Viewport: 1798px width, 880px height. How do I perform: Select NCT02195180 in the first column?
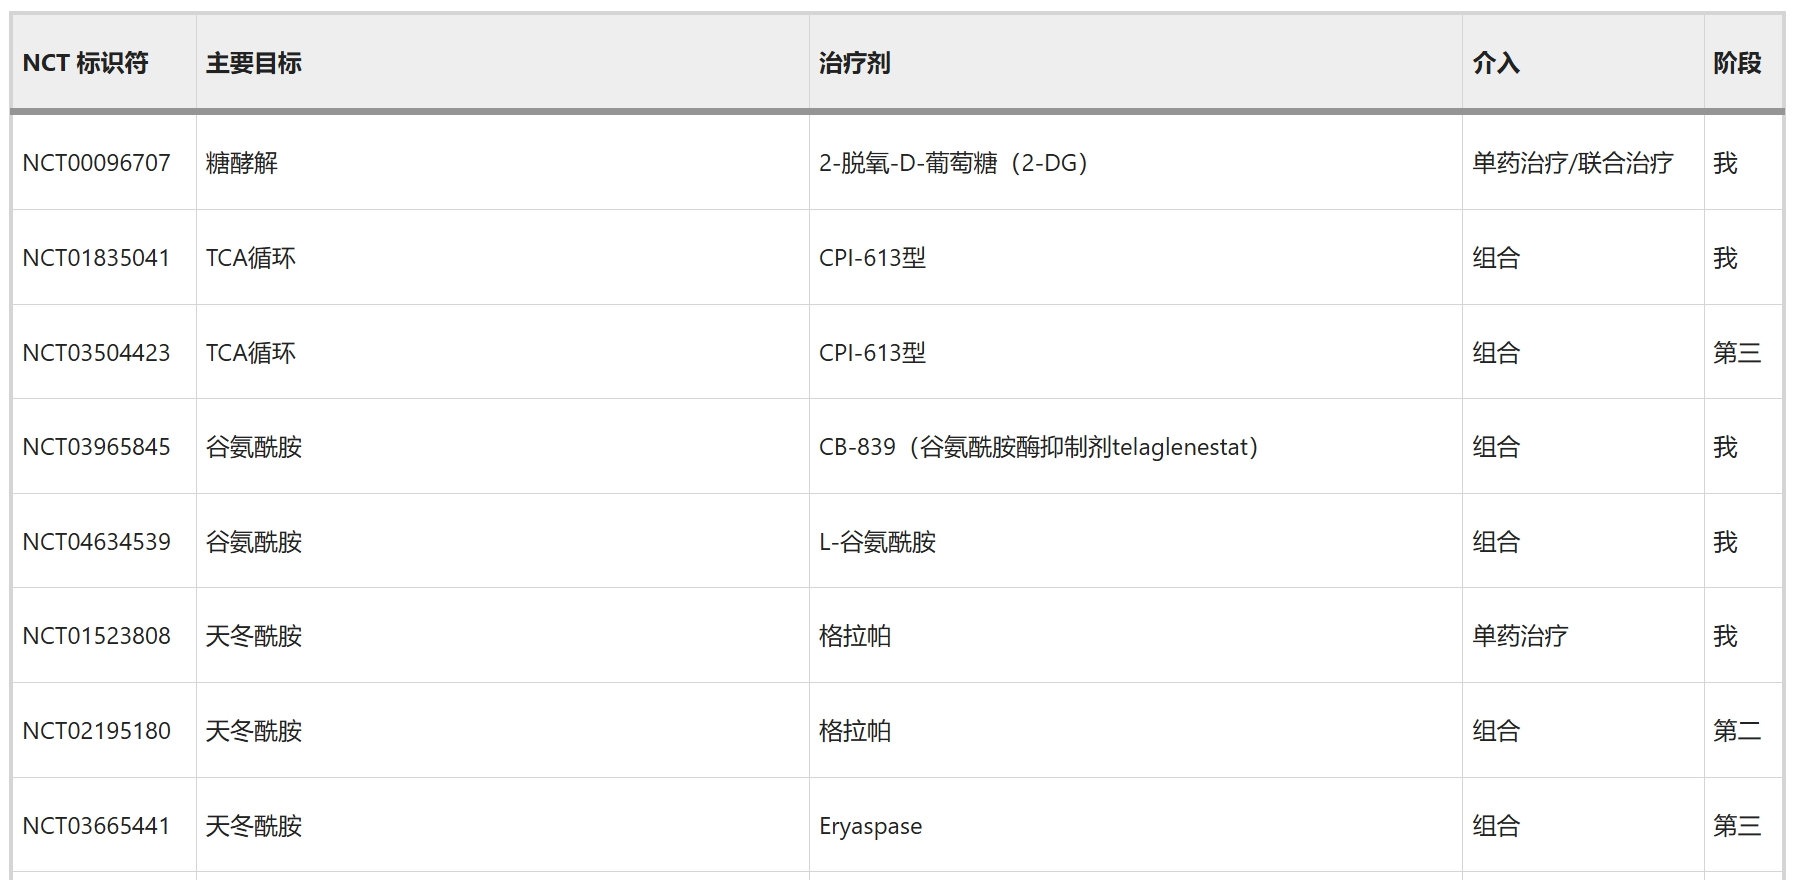pos(96,731)
